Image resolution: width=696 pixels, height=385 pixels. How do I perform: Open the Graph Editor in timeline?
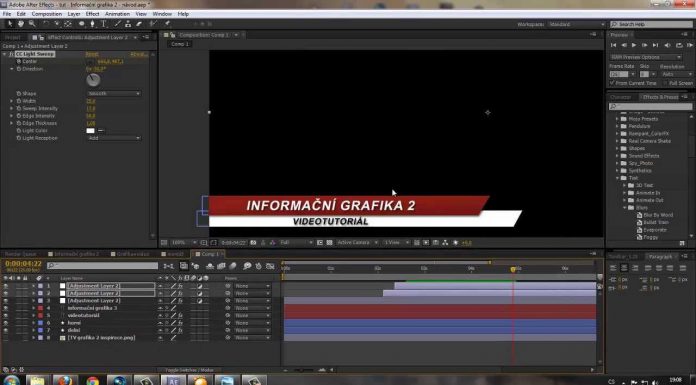pyautogui.click(x=270, y=266)
